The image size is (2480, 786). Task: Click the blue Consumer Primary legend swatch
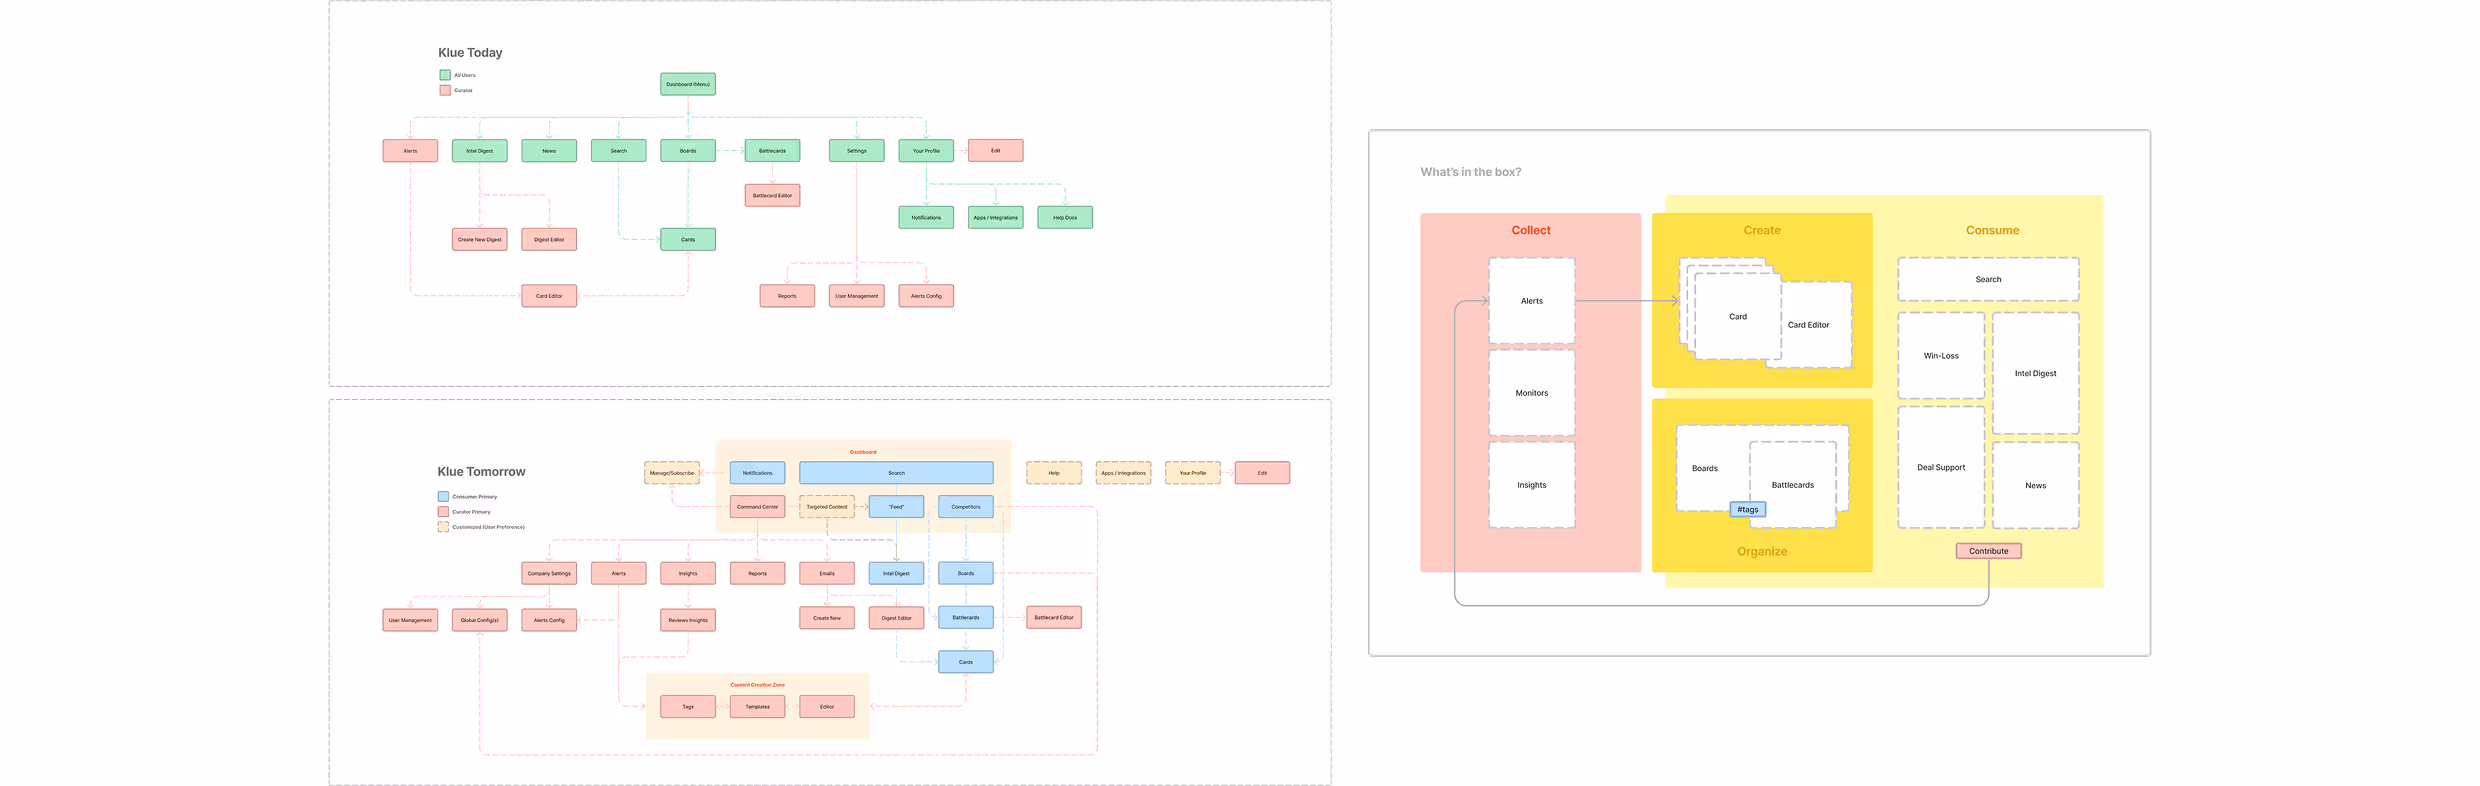pos(443,496)
